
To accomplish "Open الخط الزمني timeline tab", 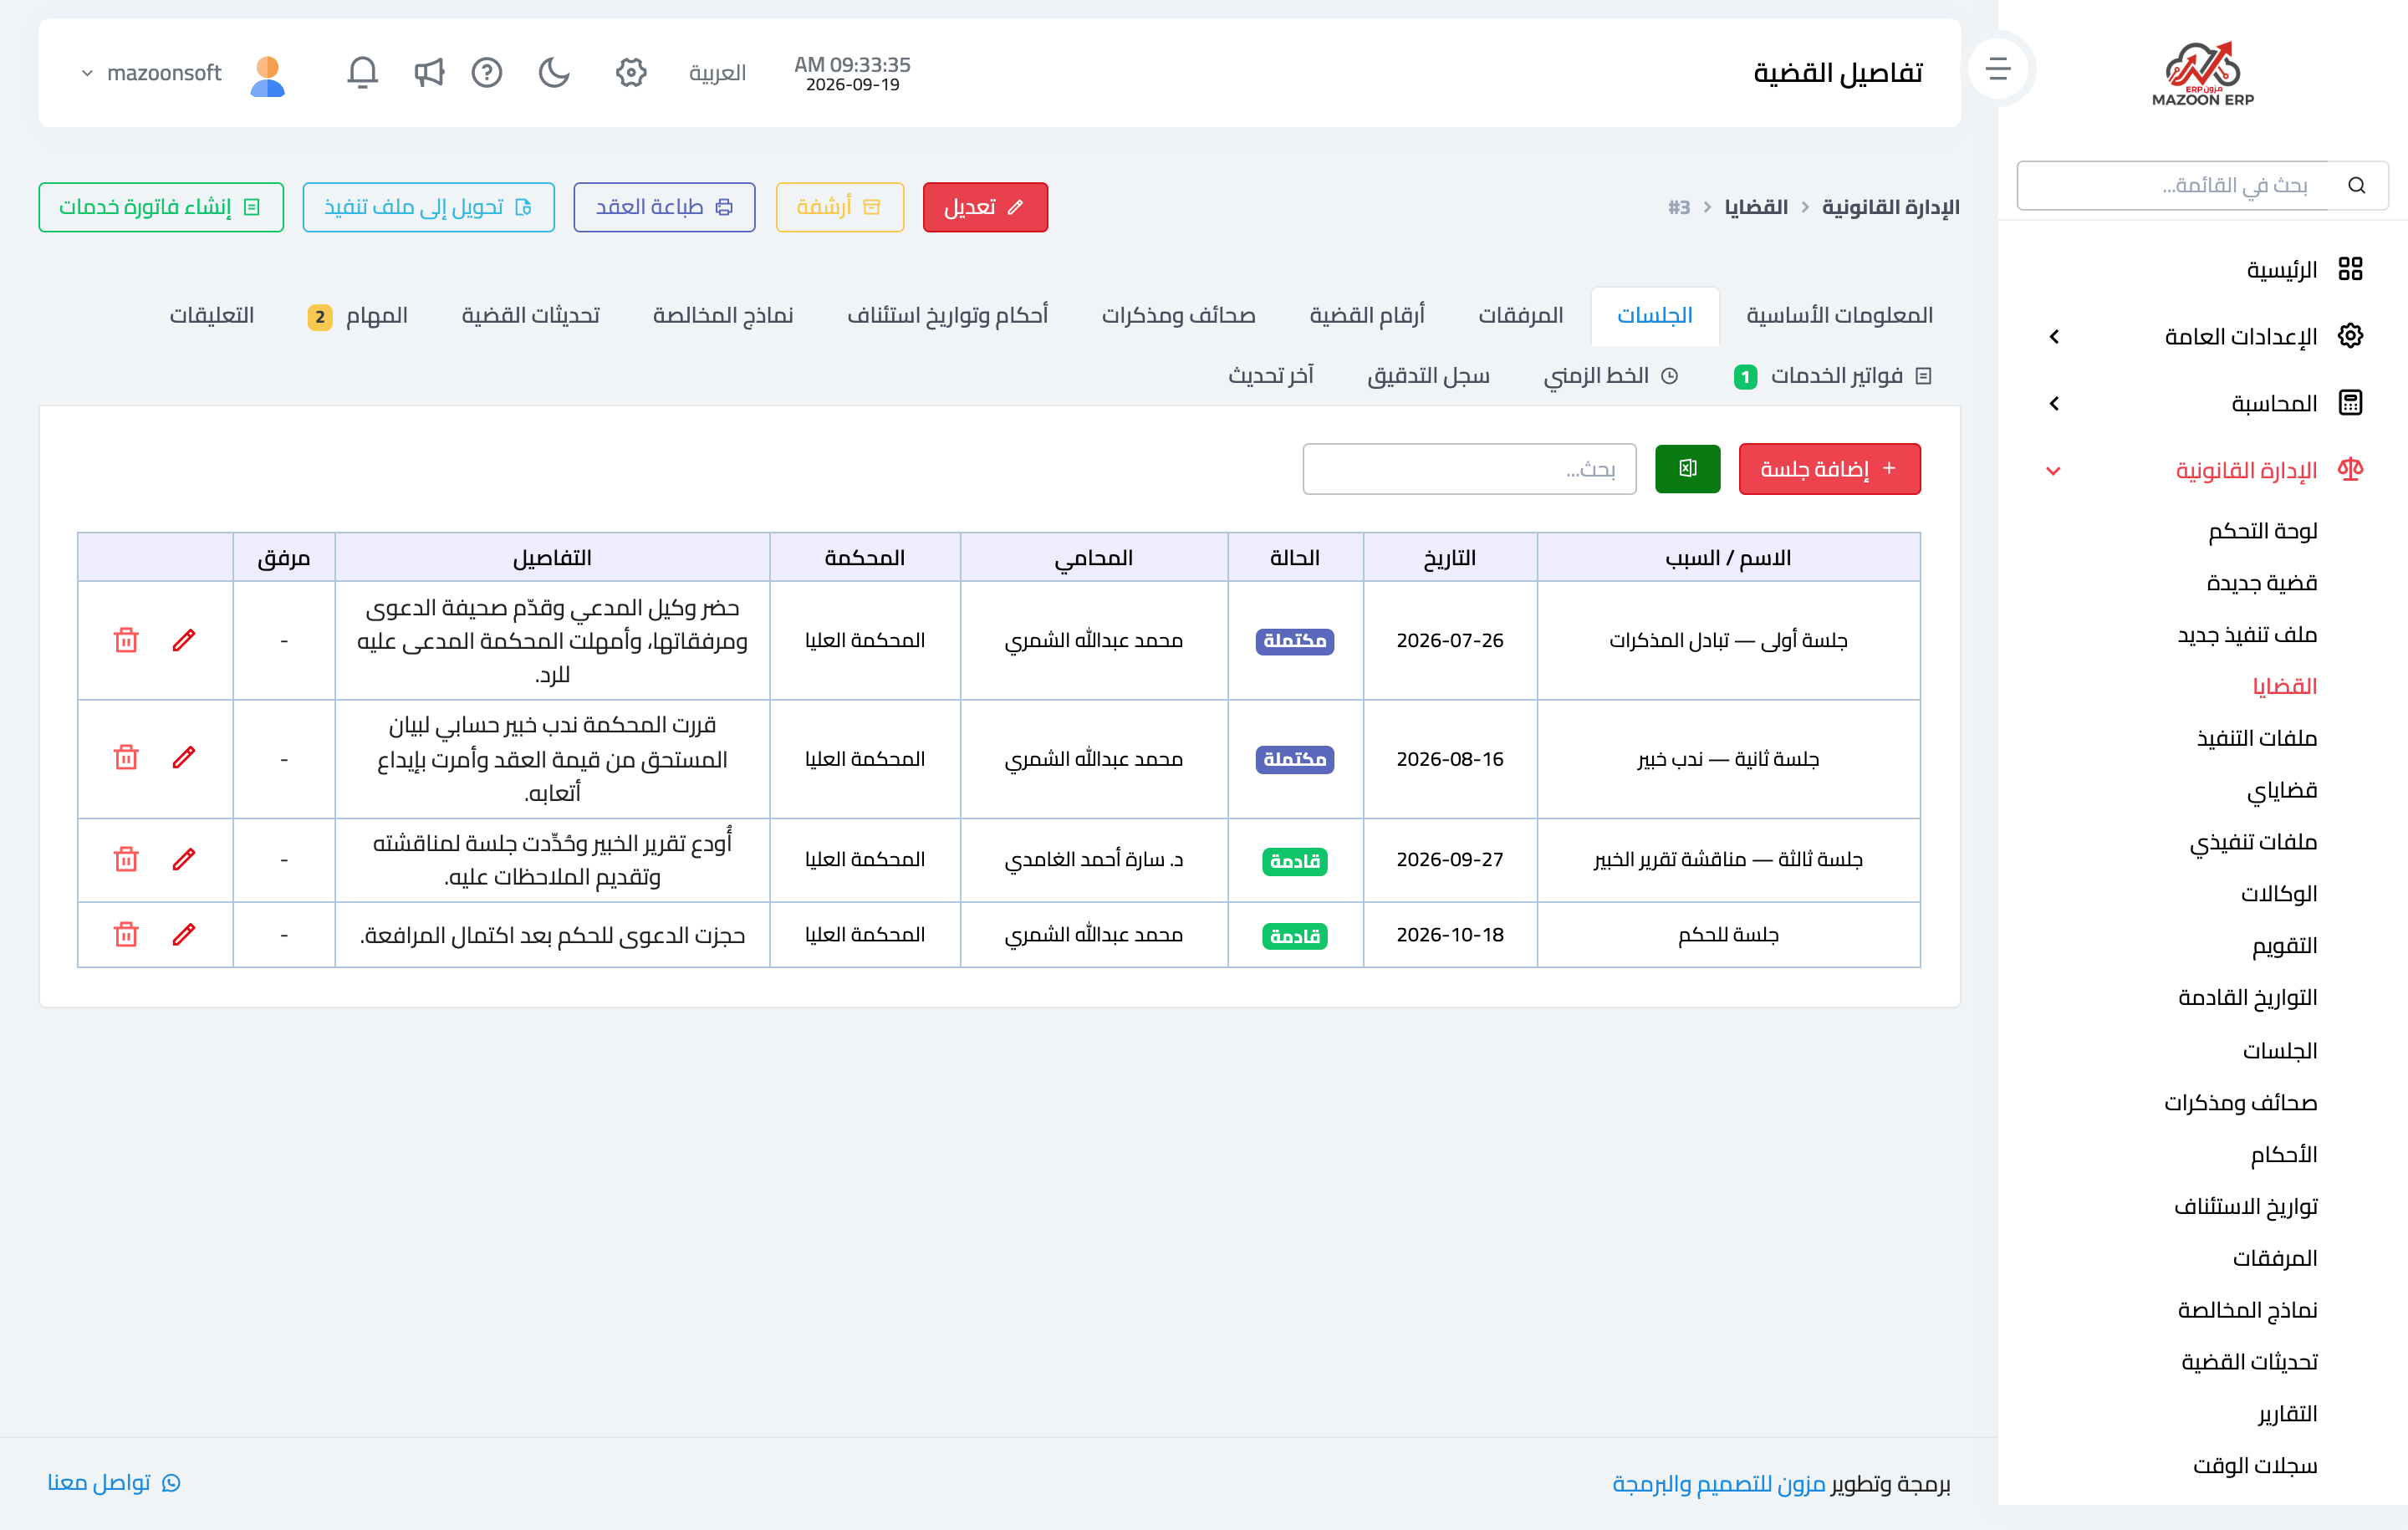I will (x=1610, y=376).
